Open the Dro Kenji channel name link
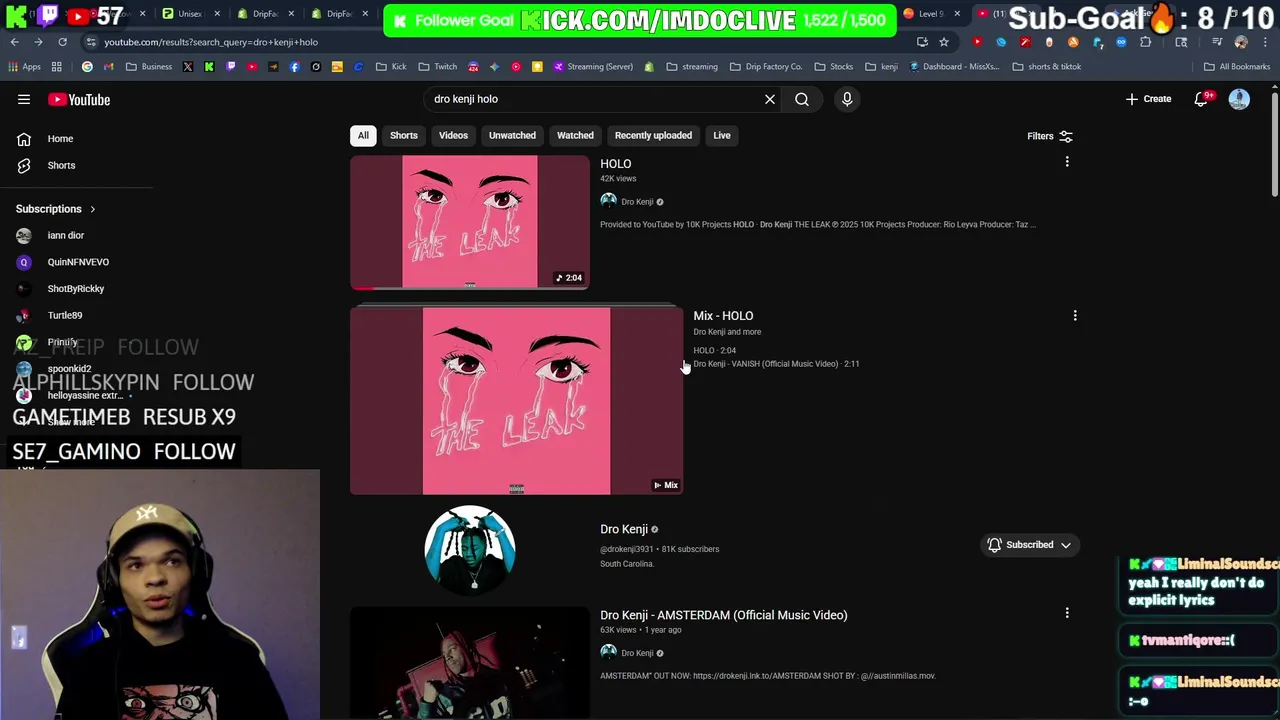This screenshot has width=1280, height=720. coord(624,529)
